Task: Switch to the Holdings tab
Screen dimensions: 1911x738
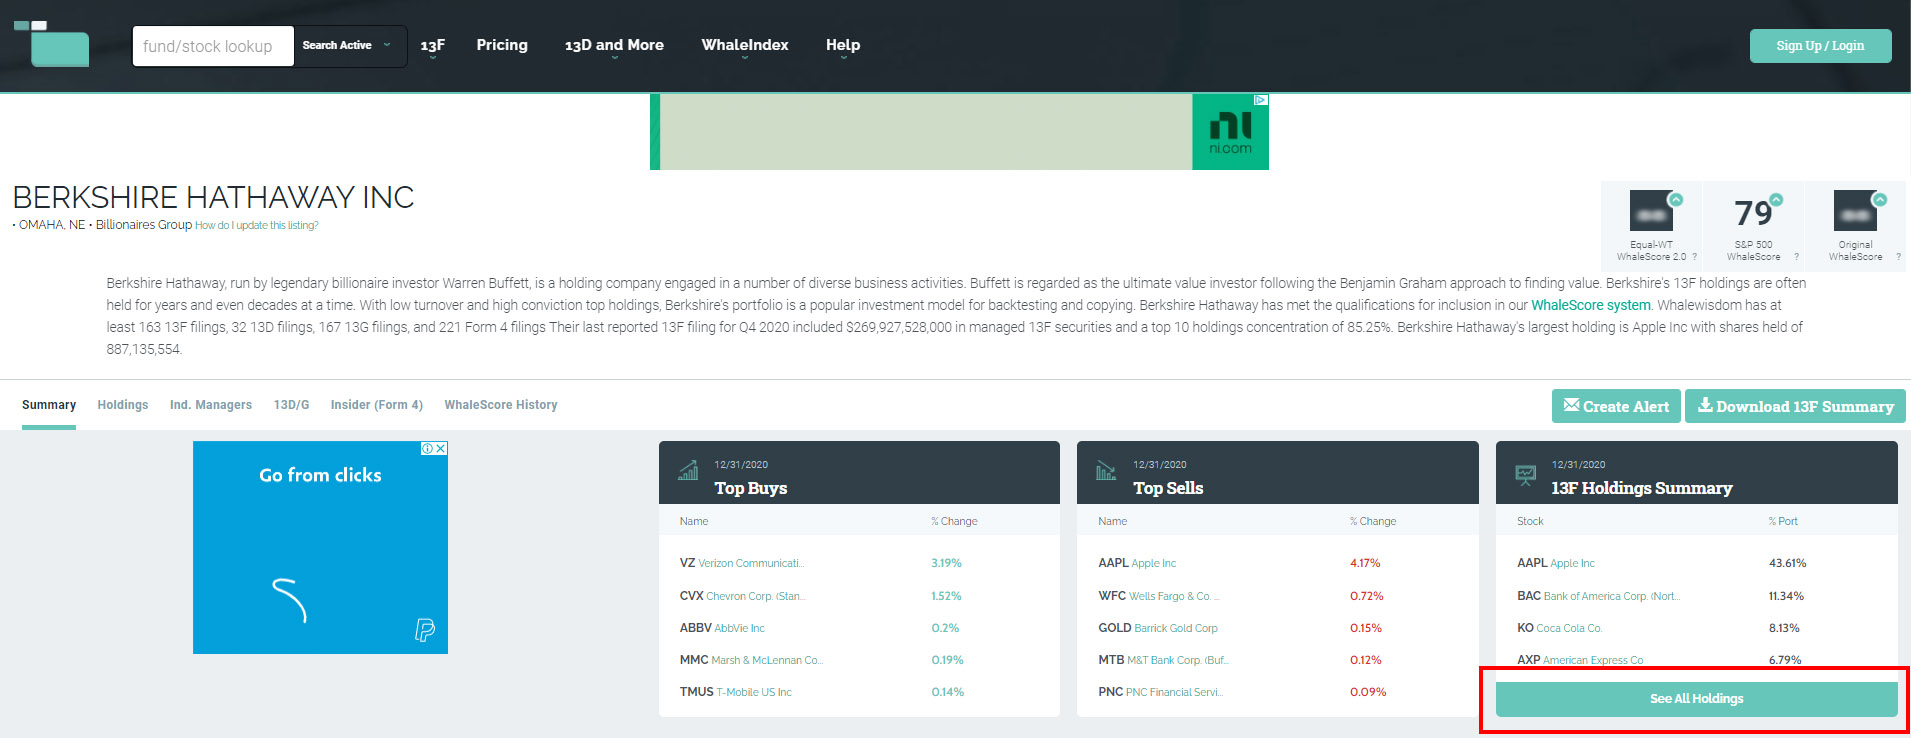Action: [x=123, y=405]
